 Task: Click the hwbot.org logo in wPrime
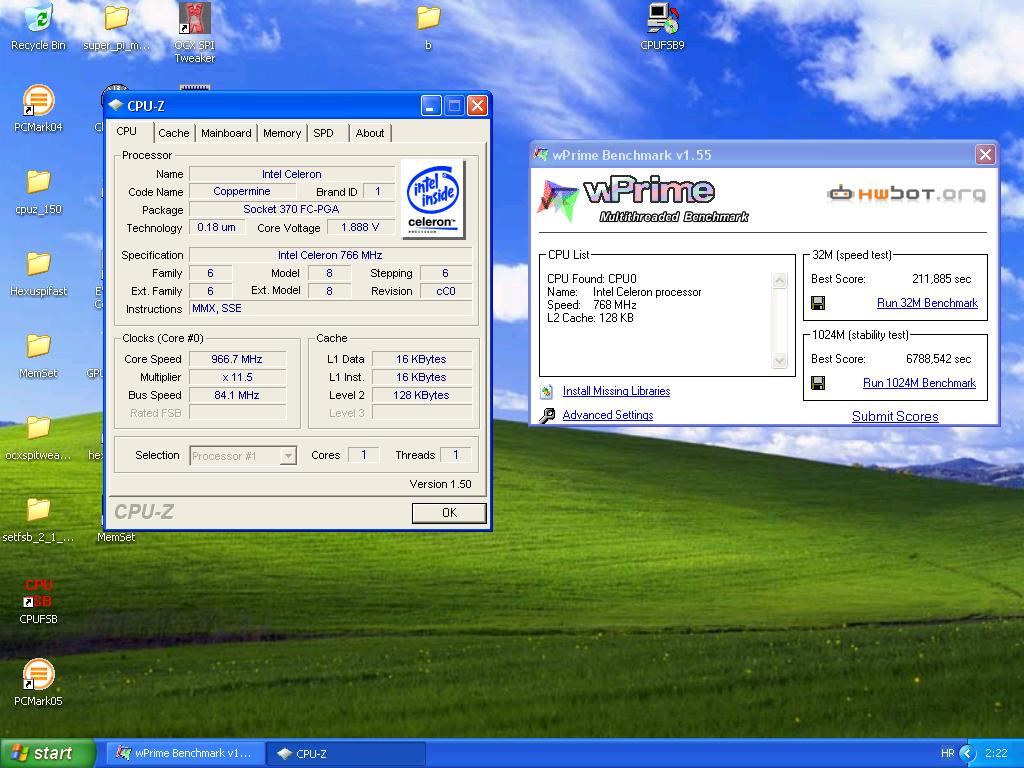click(x=906, y=193)
